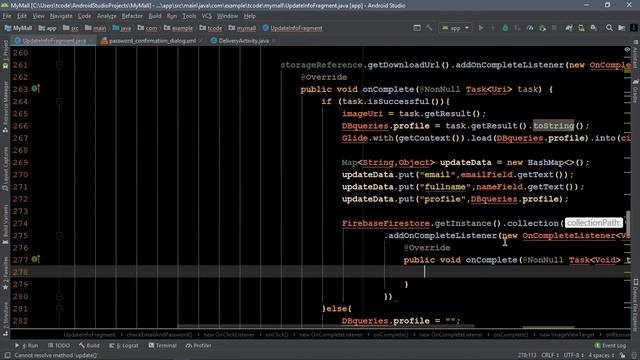The height and width of the screenshot is (360, 640).
Task: Click the Debug app bug icon
Action: [505, 28]
